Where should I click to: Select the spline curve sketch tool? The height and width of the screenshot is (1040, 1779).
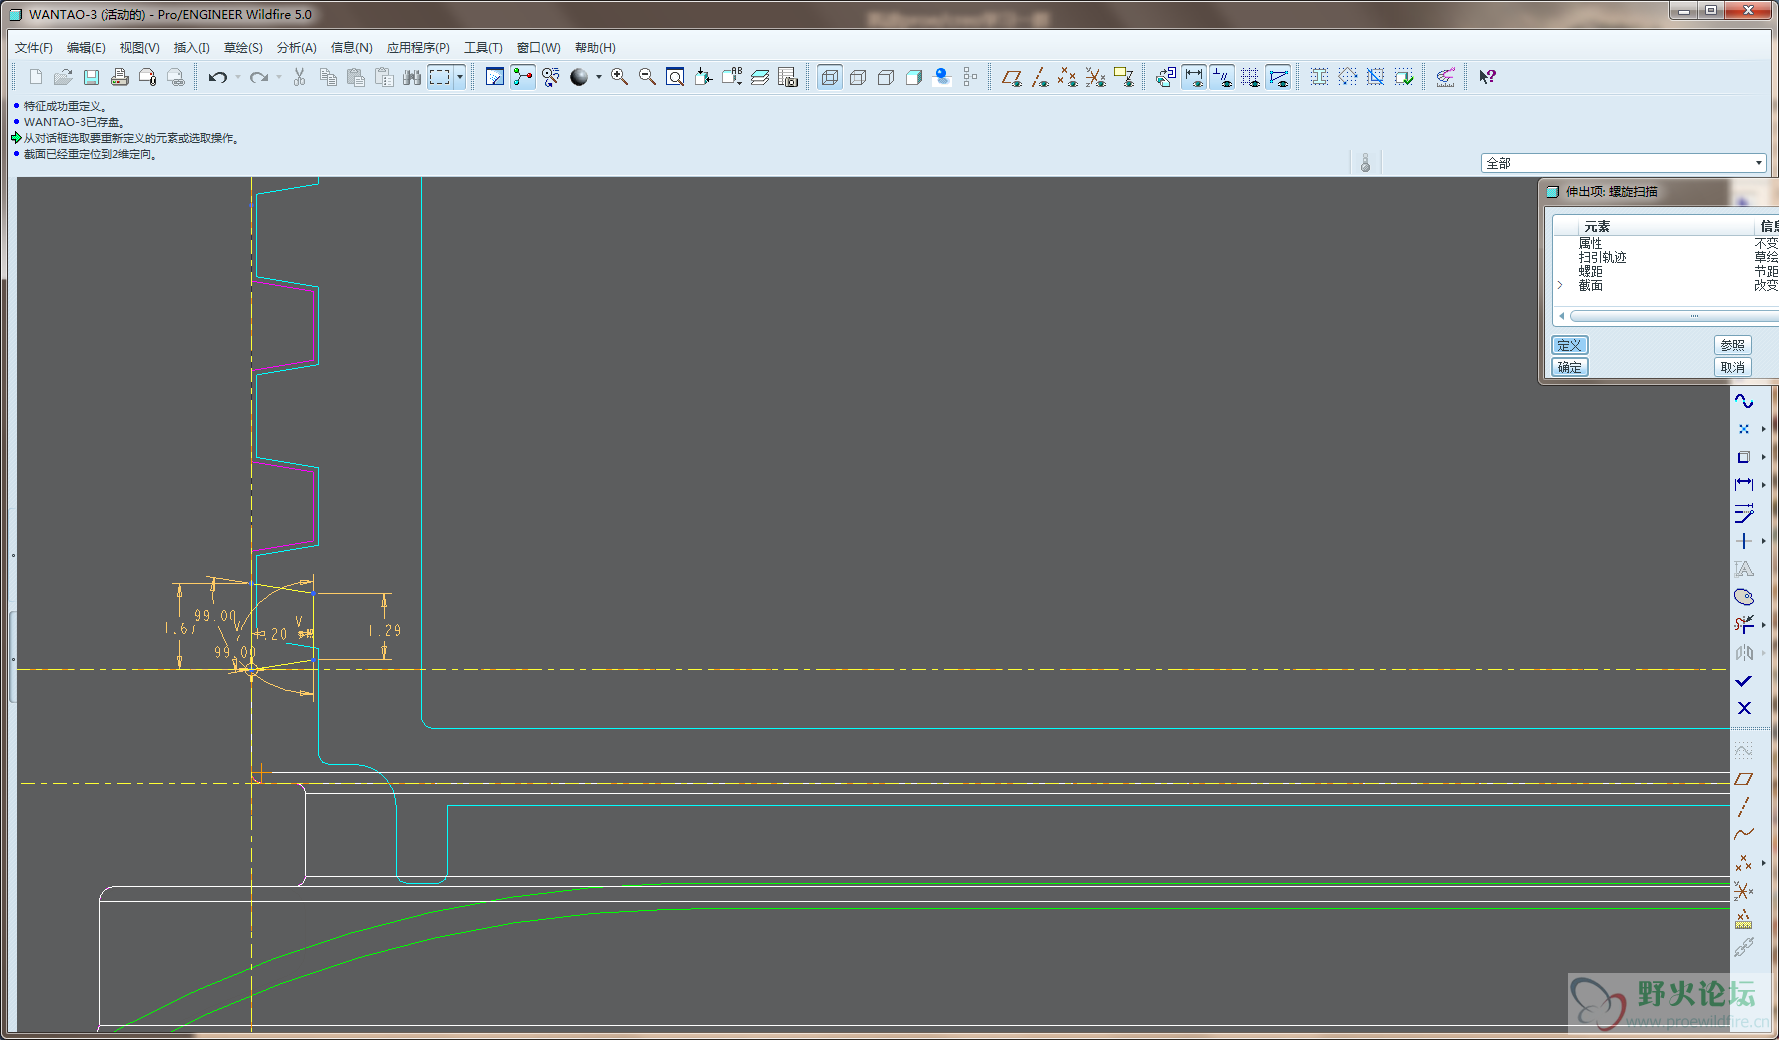1744,401
